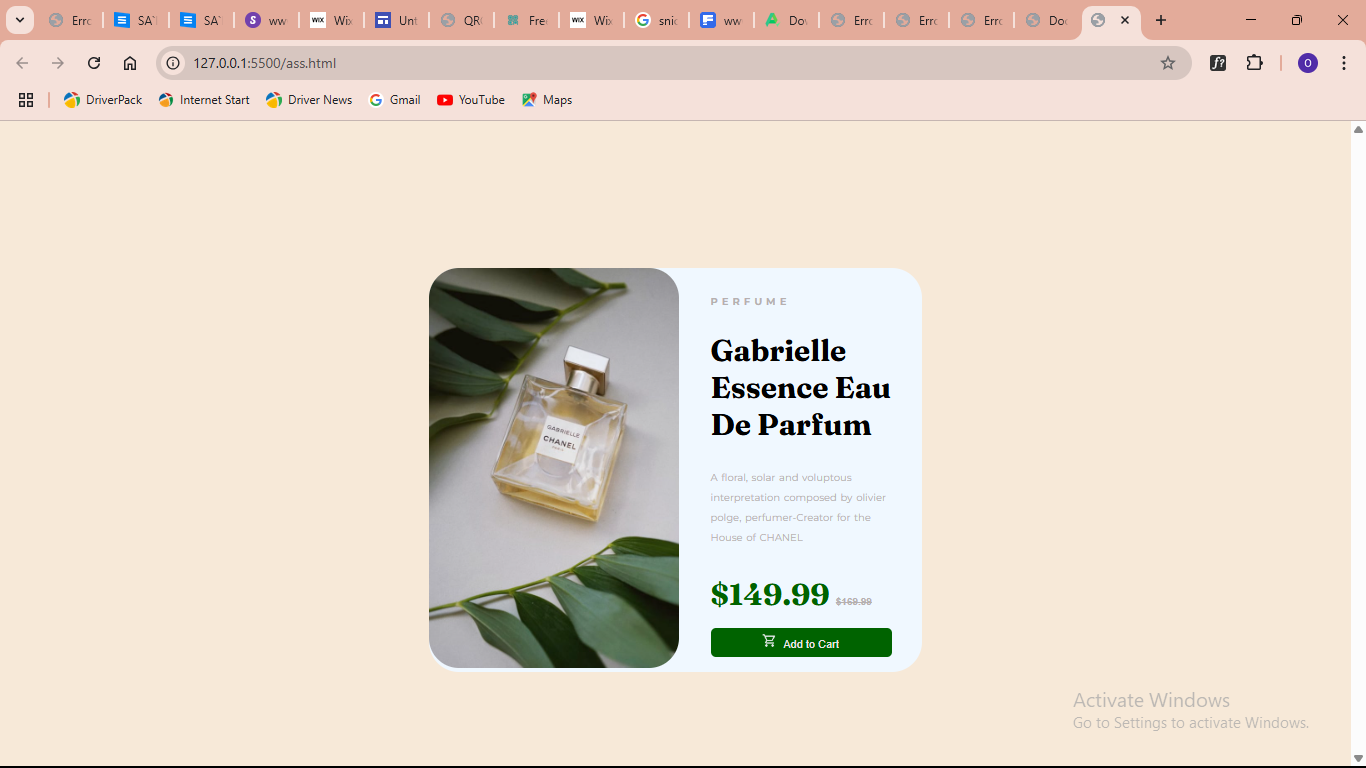Open the Maps bookmark
1366x768 pixels.
click(547, 100)
